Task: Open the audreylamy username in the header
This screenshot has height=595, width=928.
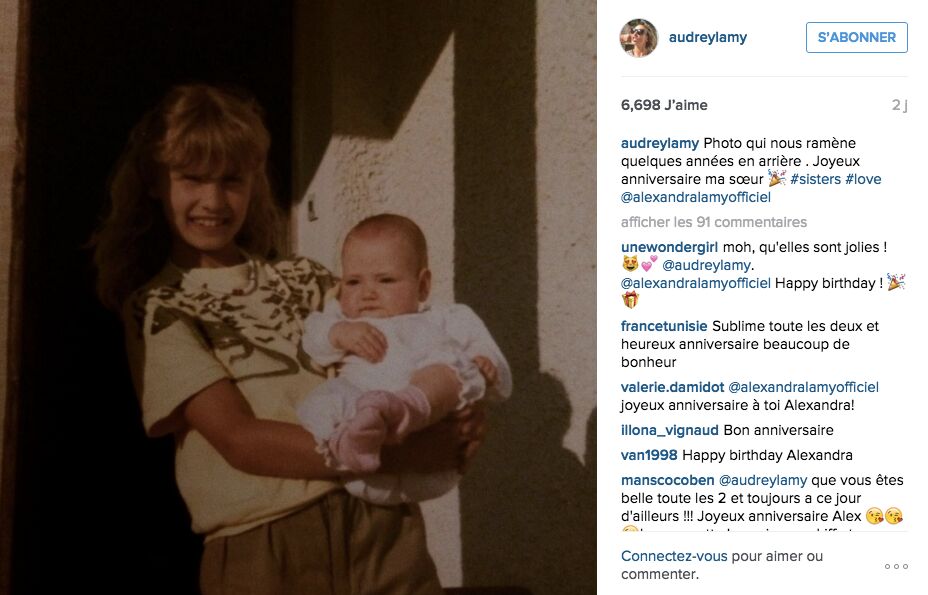Action: tap(707, 37)
